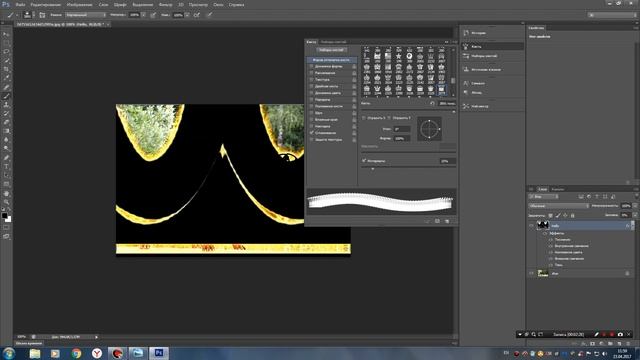The height and width of the screenshot is (360, 640).
Task: Open the layer blend mode Обычные dropdown
Action: click(x=558, y=206)
